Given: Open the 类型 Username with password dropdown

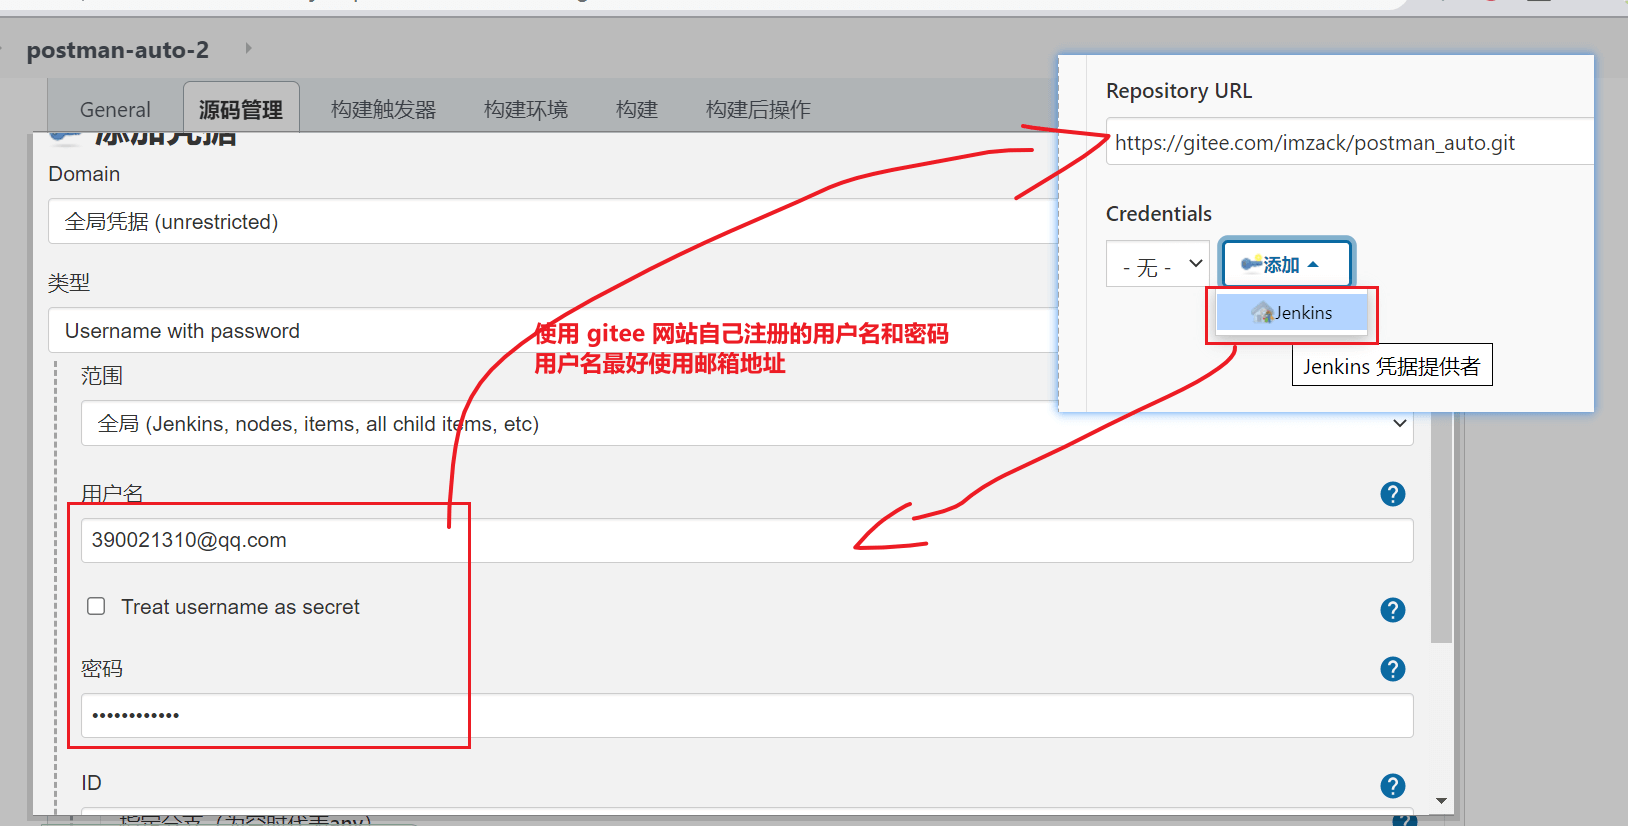Looking at the screenshot, I should (553, 330).
